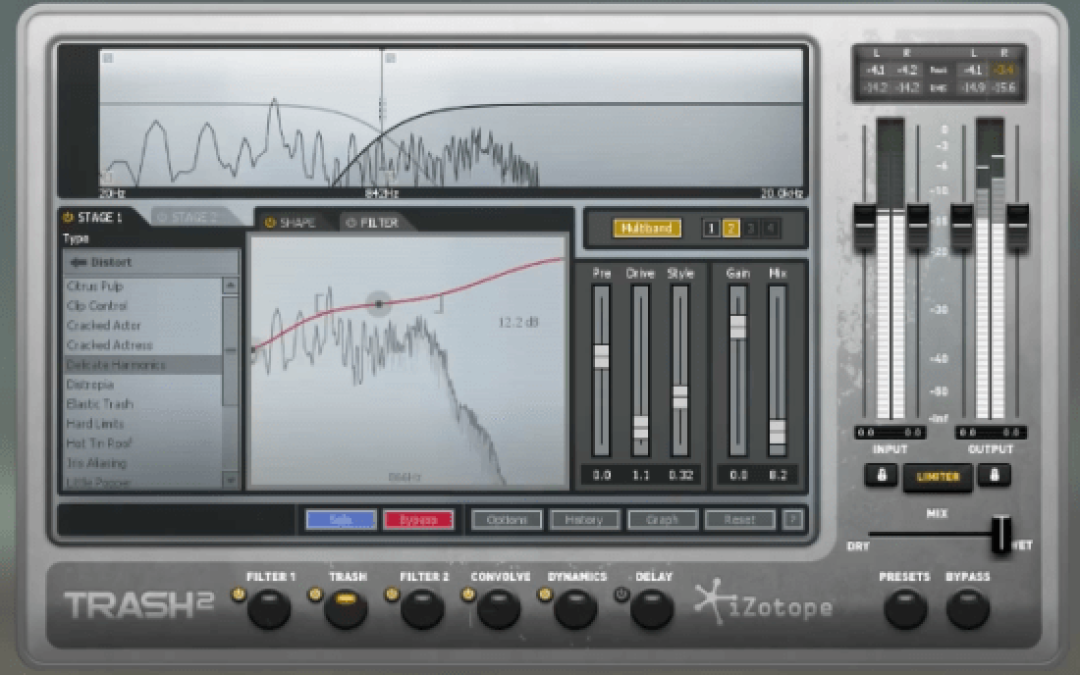Click the question mark help button

click(x=793, y=519)
